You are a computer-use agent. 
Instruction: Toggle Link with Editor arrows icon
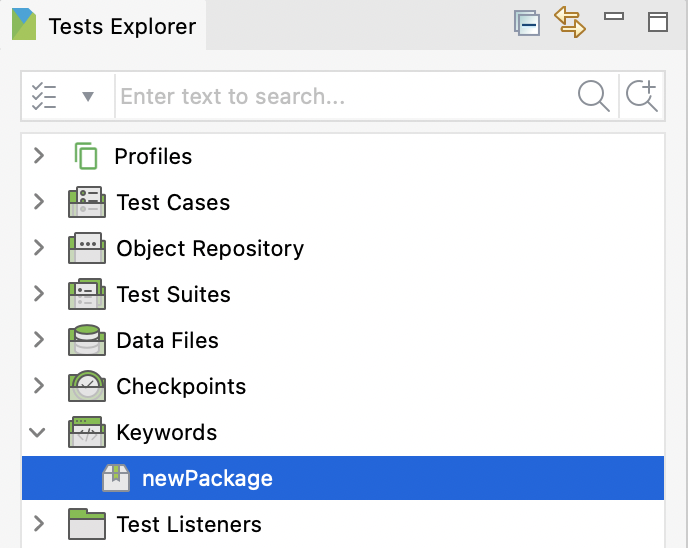(x=570, y=22)
